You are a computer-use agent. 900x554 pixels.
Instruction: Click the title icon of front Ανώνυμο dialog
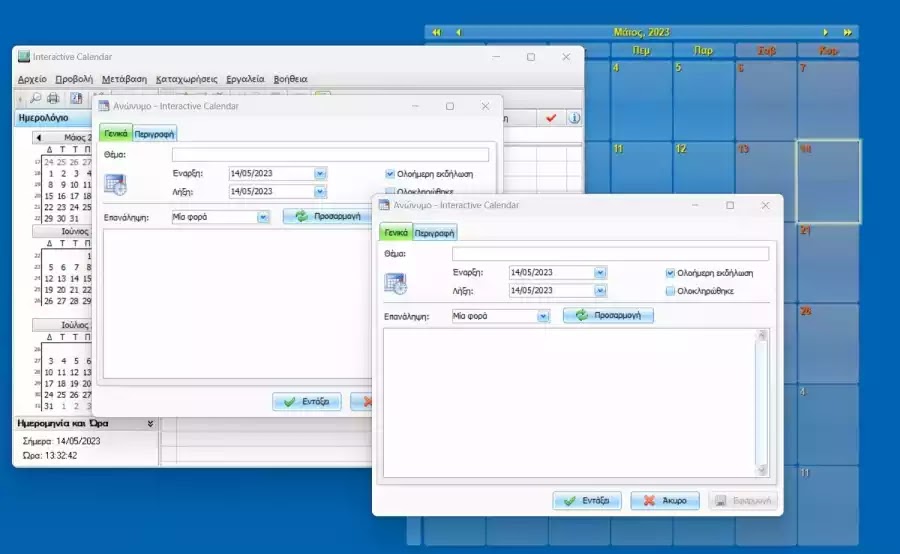click(x=384, y=205)
